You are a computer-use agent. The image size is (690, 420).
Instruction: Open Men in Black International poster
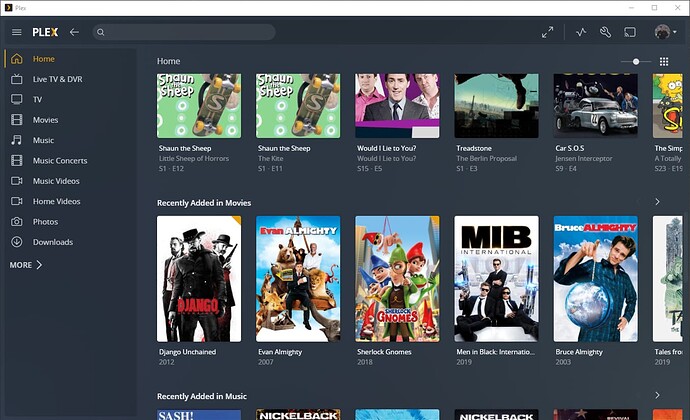(496, 279)
